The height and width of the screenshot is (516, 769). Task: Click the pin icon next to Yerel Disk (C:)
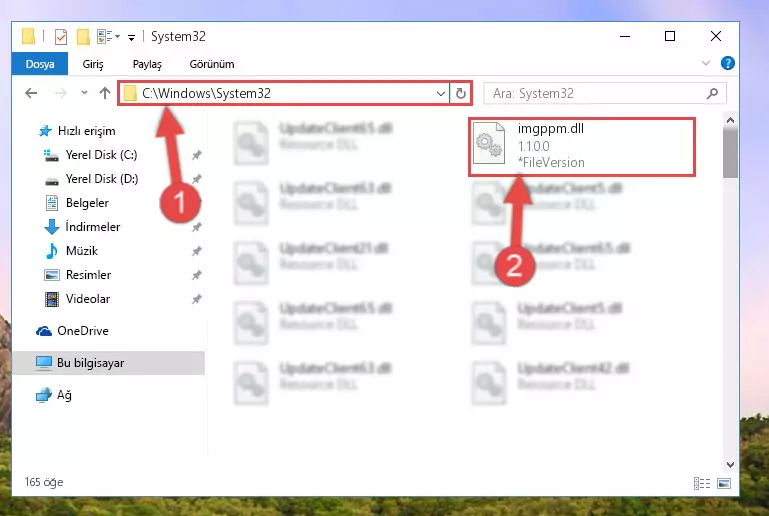click(197, 155)
